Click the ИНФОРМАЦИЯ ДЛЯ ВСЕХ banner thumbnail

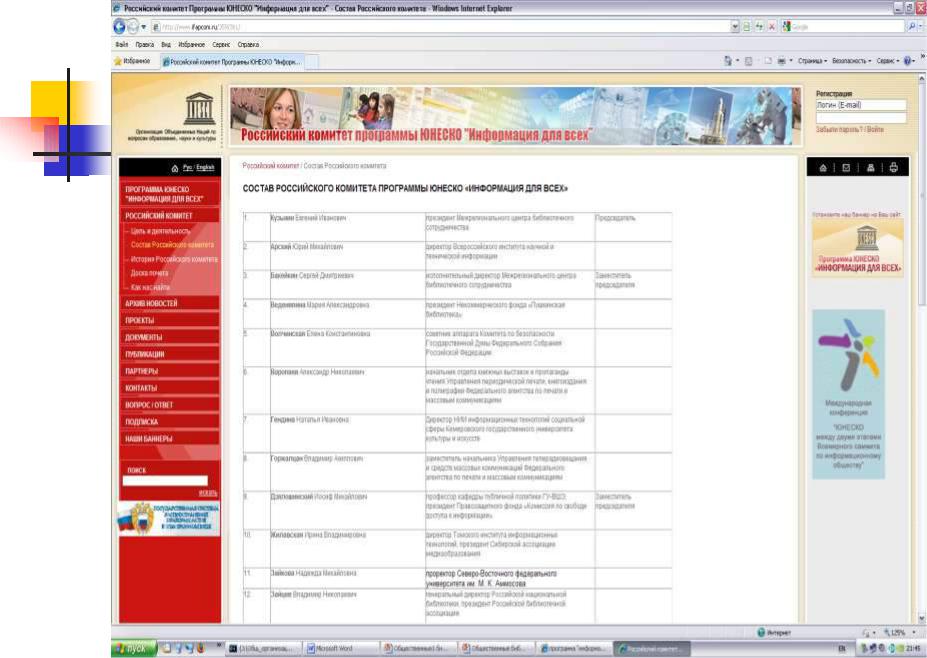click(858, 247)
